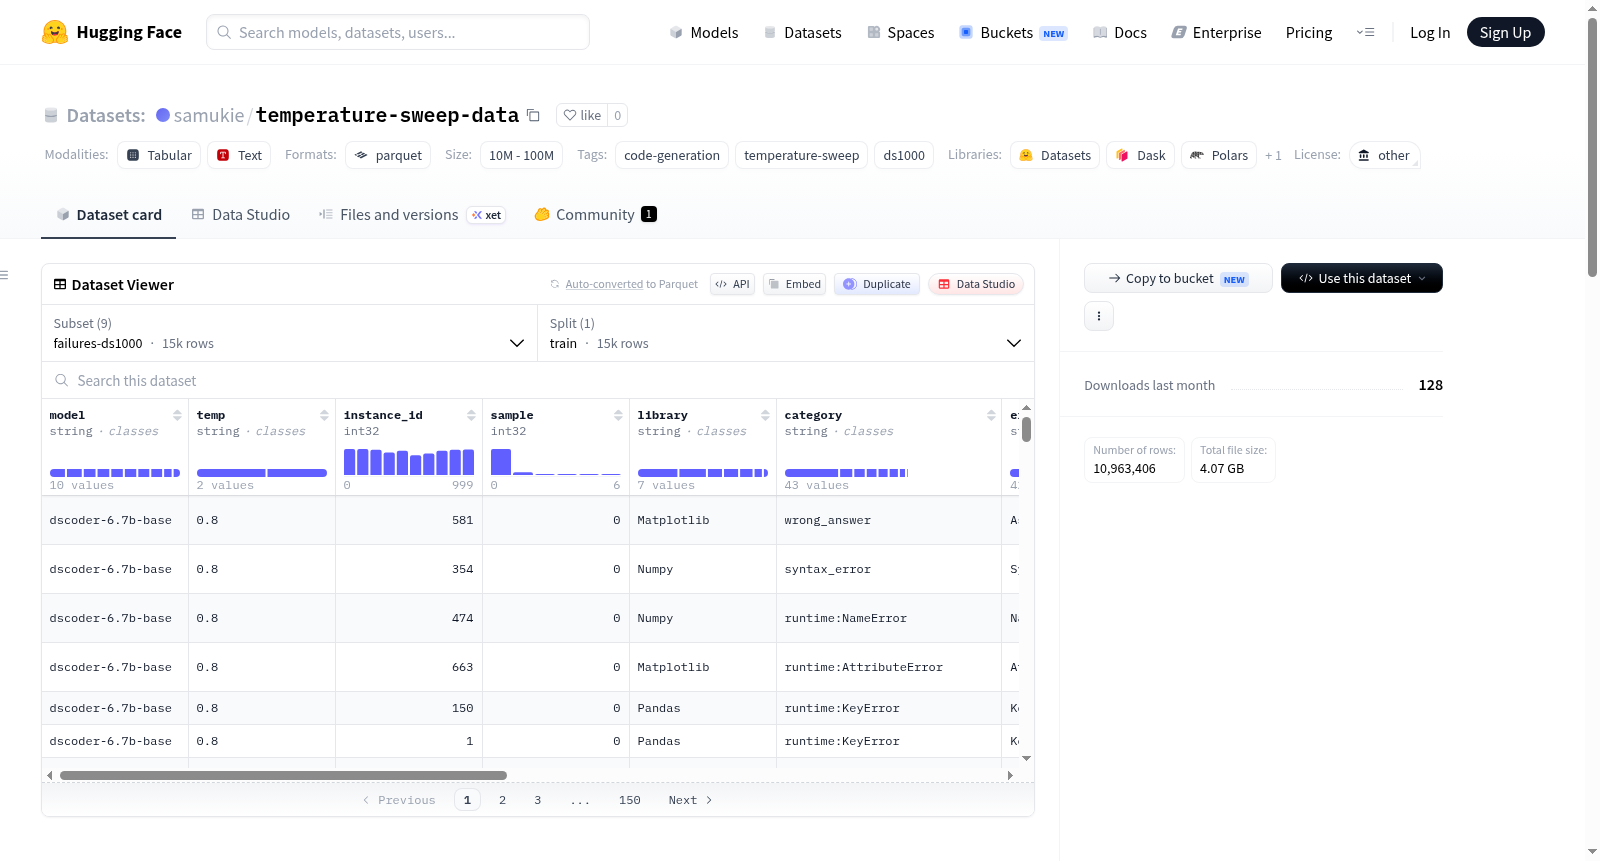Expand the left sidebar toggle icon

coord(4,275)
